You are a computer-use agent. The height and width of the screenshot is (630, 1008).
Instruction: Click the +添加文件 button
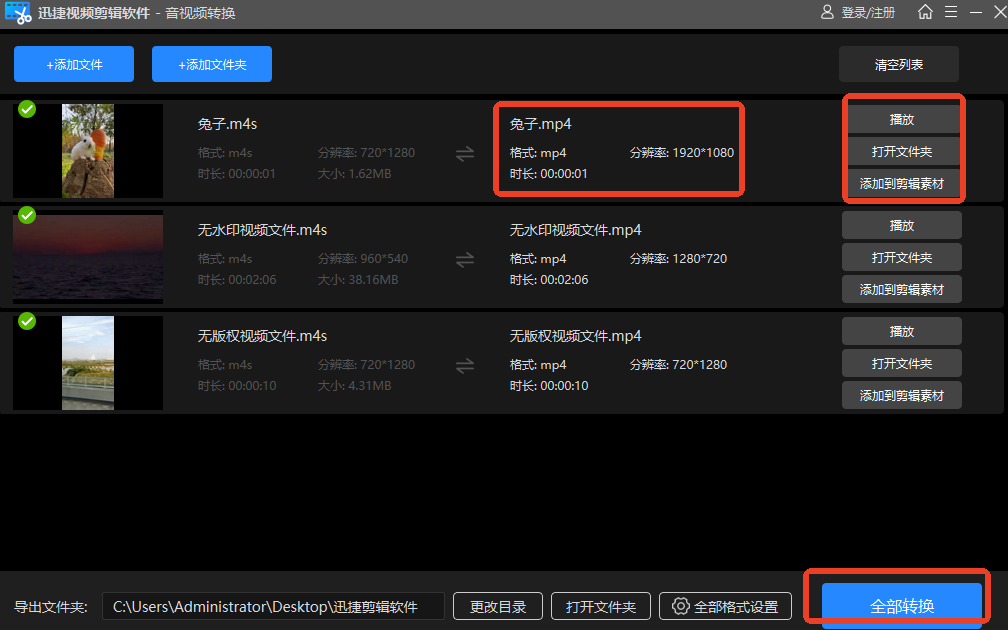[73, 63]
